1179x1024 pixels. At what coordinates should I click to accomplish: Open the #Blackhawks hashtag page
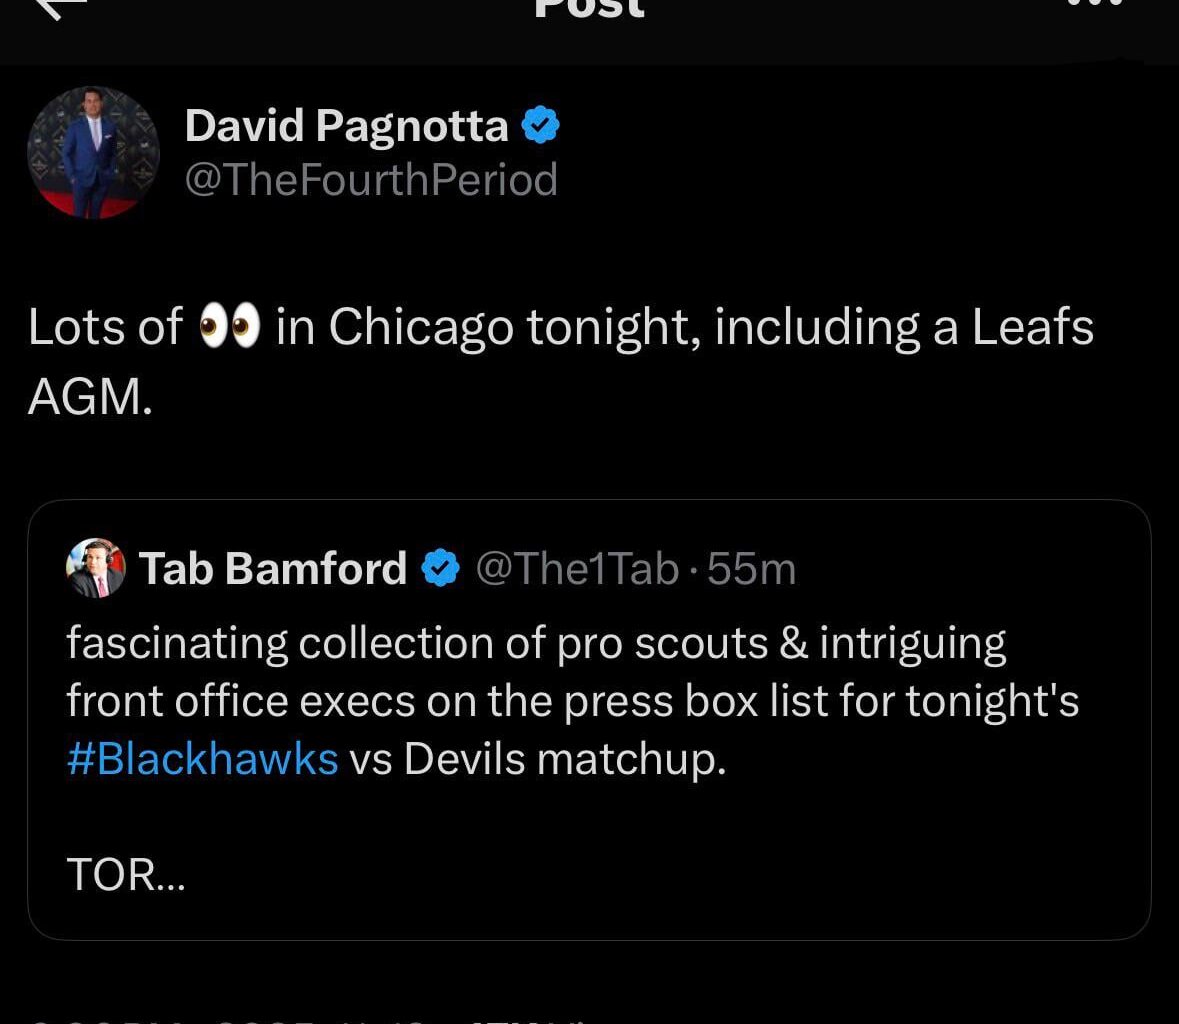203,758
